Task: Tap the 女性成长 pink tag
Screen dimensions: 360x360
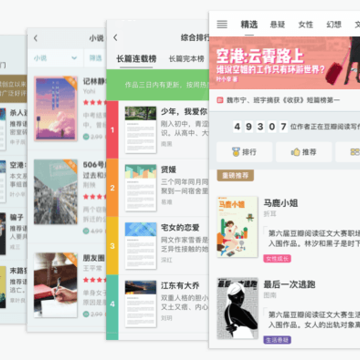Action: click(x=277, y=259)
